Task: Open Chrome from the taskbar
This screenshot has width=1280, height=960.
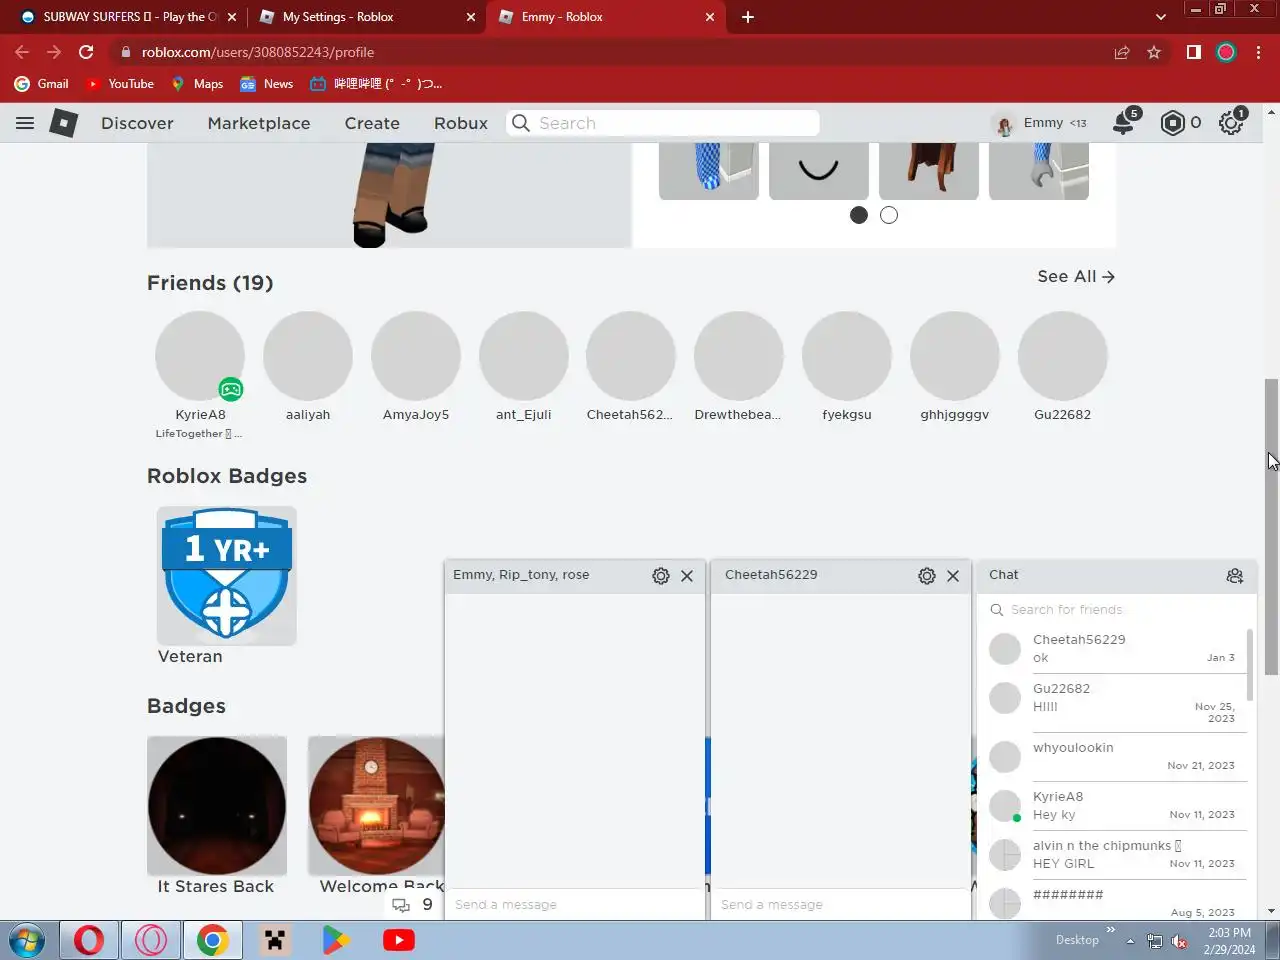Action: click(212, 941)
